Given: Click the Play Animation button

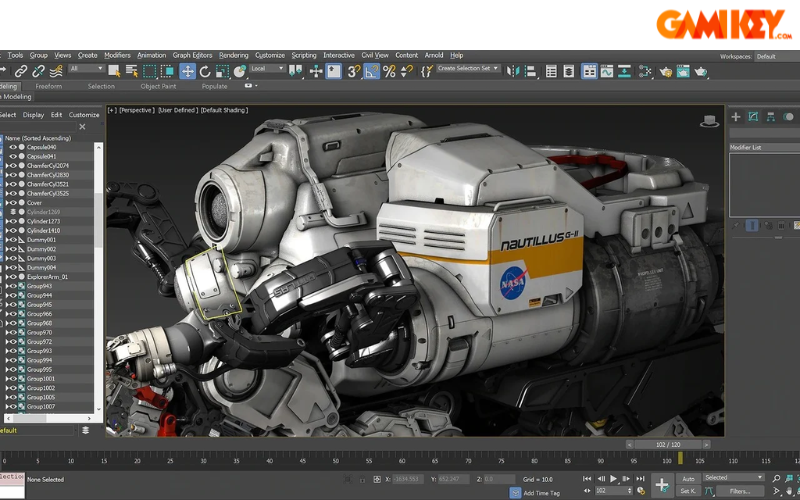Looking at the screenshot, I should pyautogui.click(x=614, y=479).
